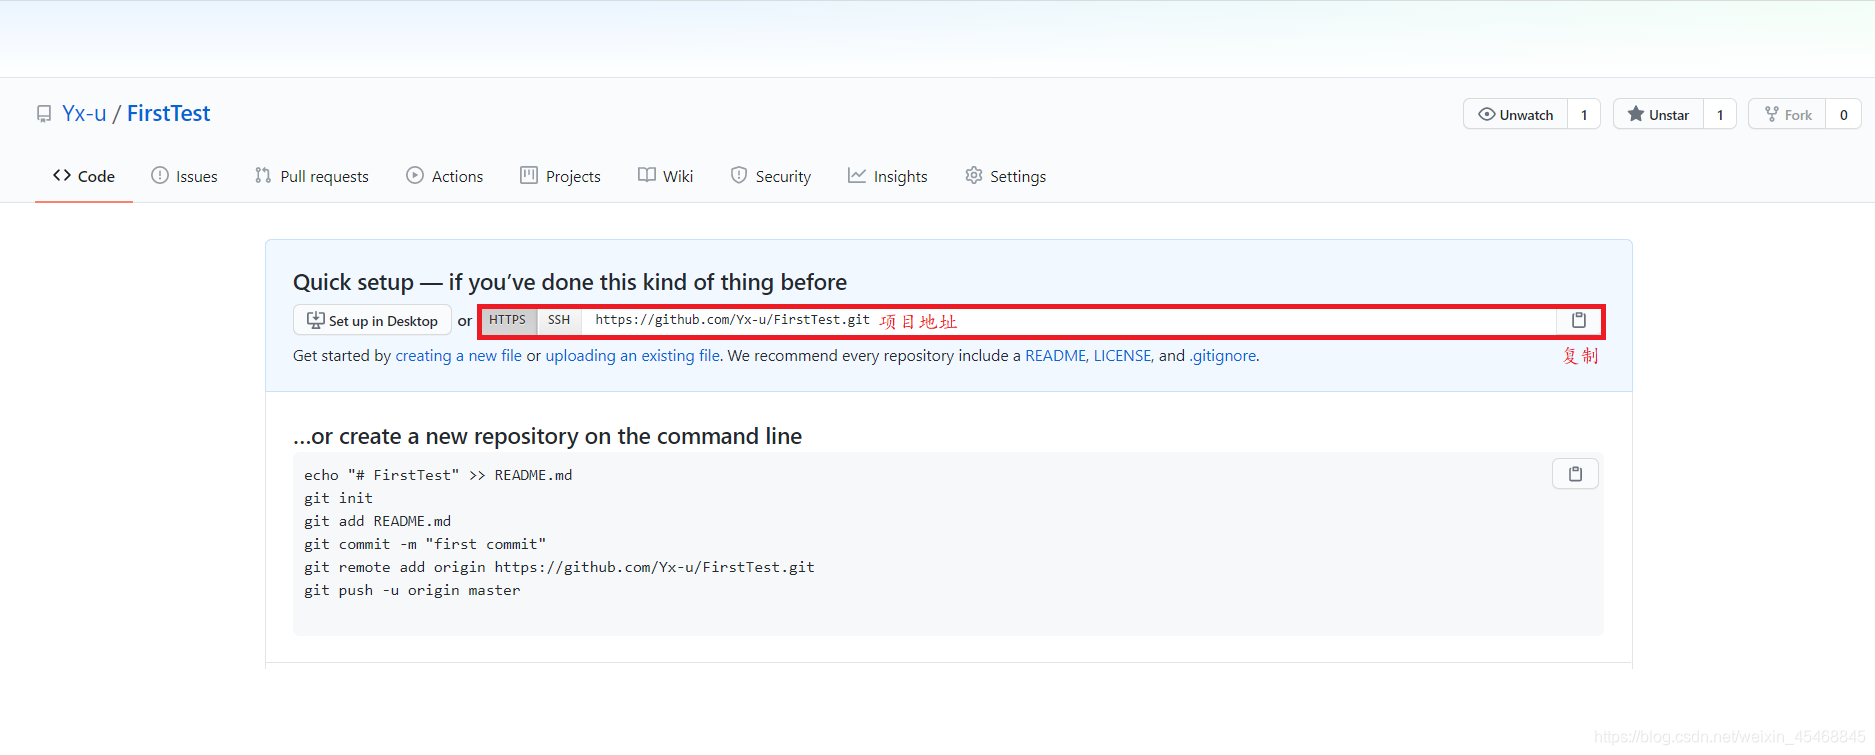Open the 'uploading an existing file' link
This screenshot has height=755, width=1875.
pos(632,356)
